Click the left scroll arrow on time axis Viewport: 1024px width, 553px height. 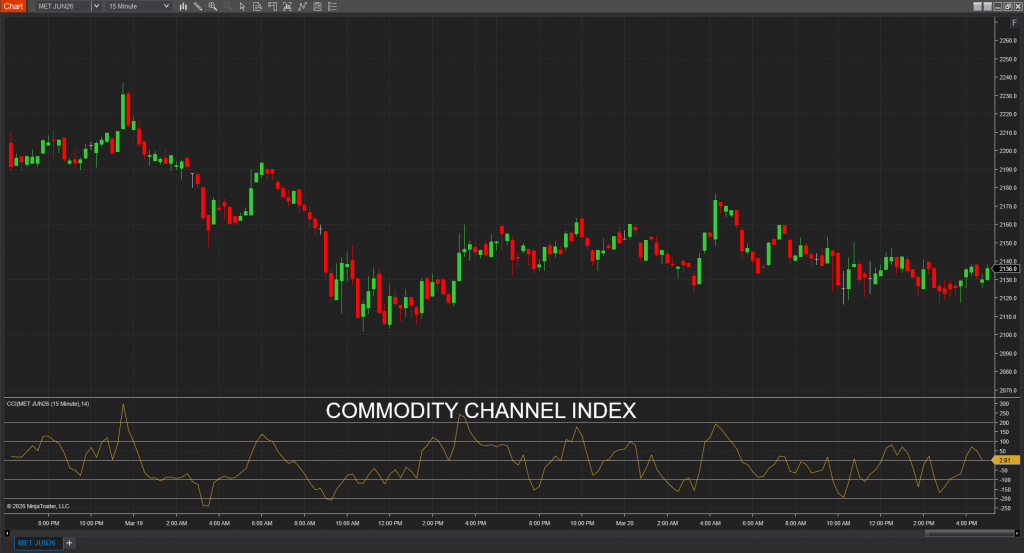(7, 532)
